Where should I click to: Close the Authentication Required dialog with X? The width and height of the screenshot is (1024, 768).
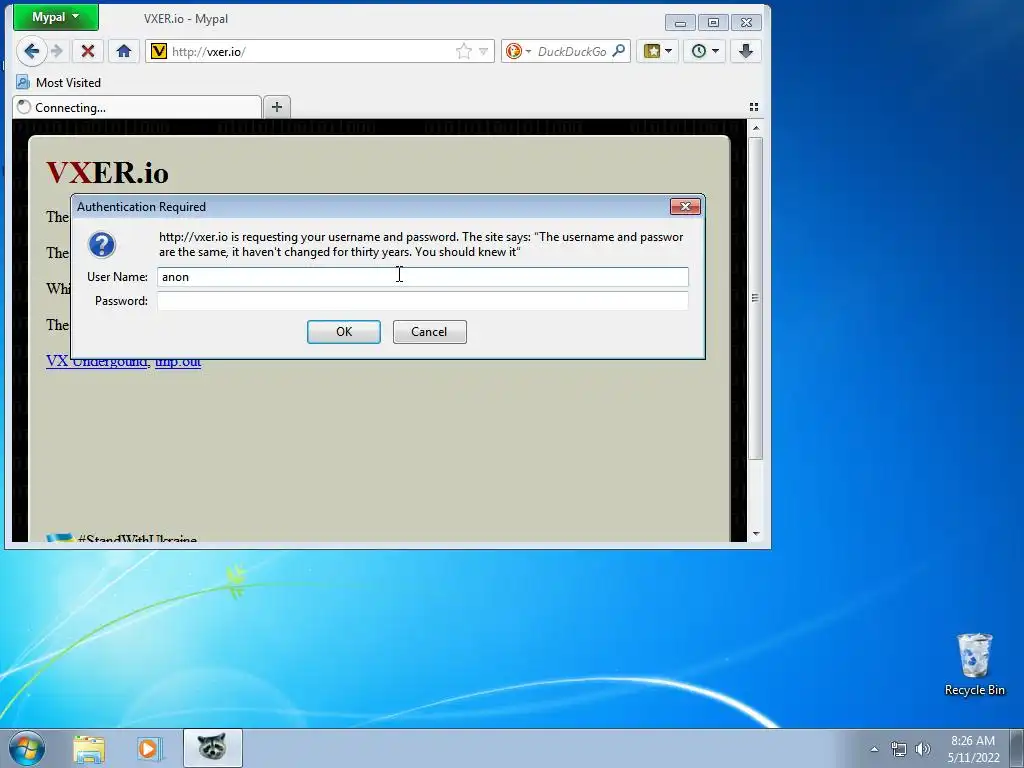685,206
